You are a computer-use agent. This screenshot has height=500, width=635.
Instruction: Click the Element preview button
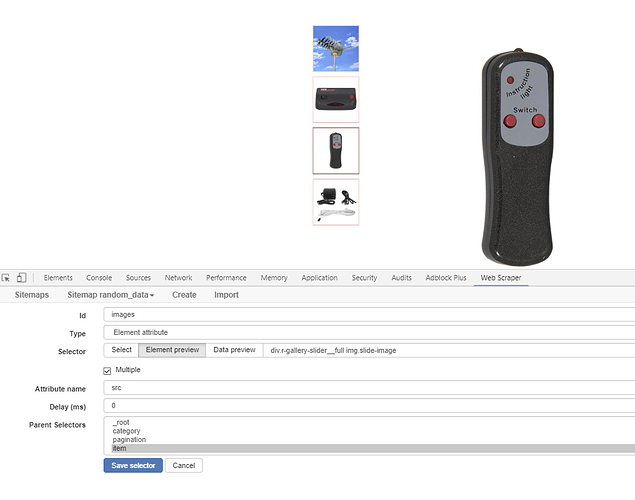pos(172,350)
